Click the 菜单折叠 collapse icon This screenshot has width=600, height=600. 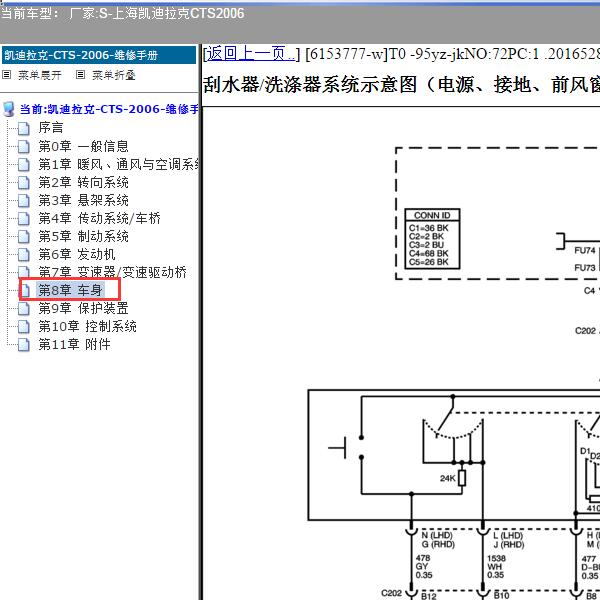80,75
